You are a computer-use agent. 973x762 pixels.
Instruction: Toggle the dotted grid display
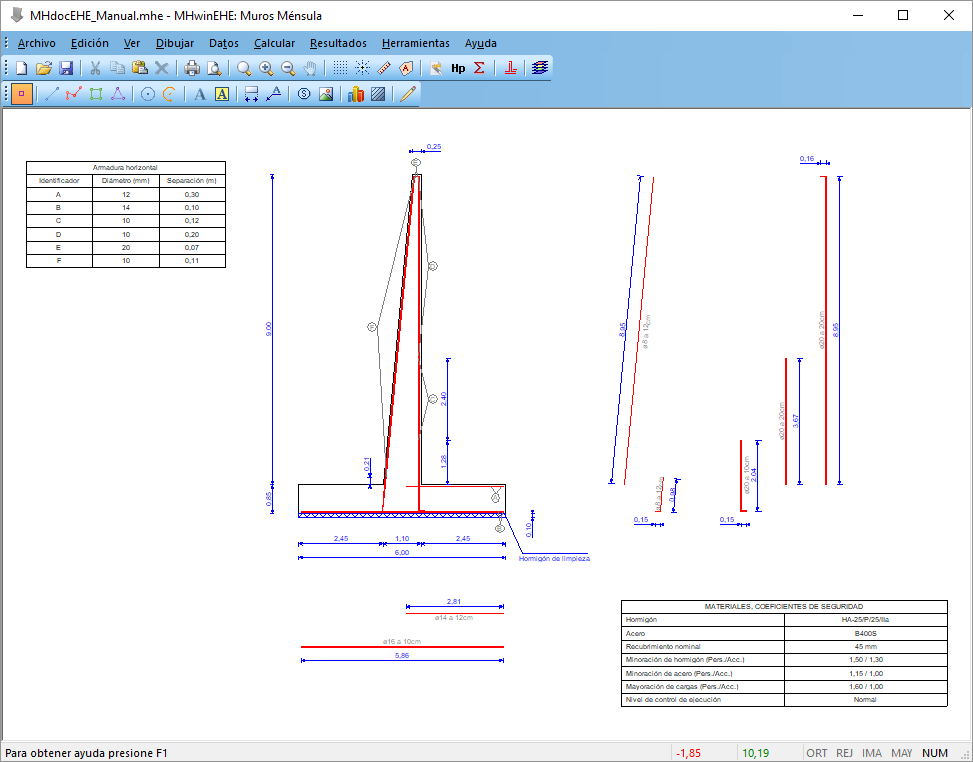pos(340,68)
